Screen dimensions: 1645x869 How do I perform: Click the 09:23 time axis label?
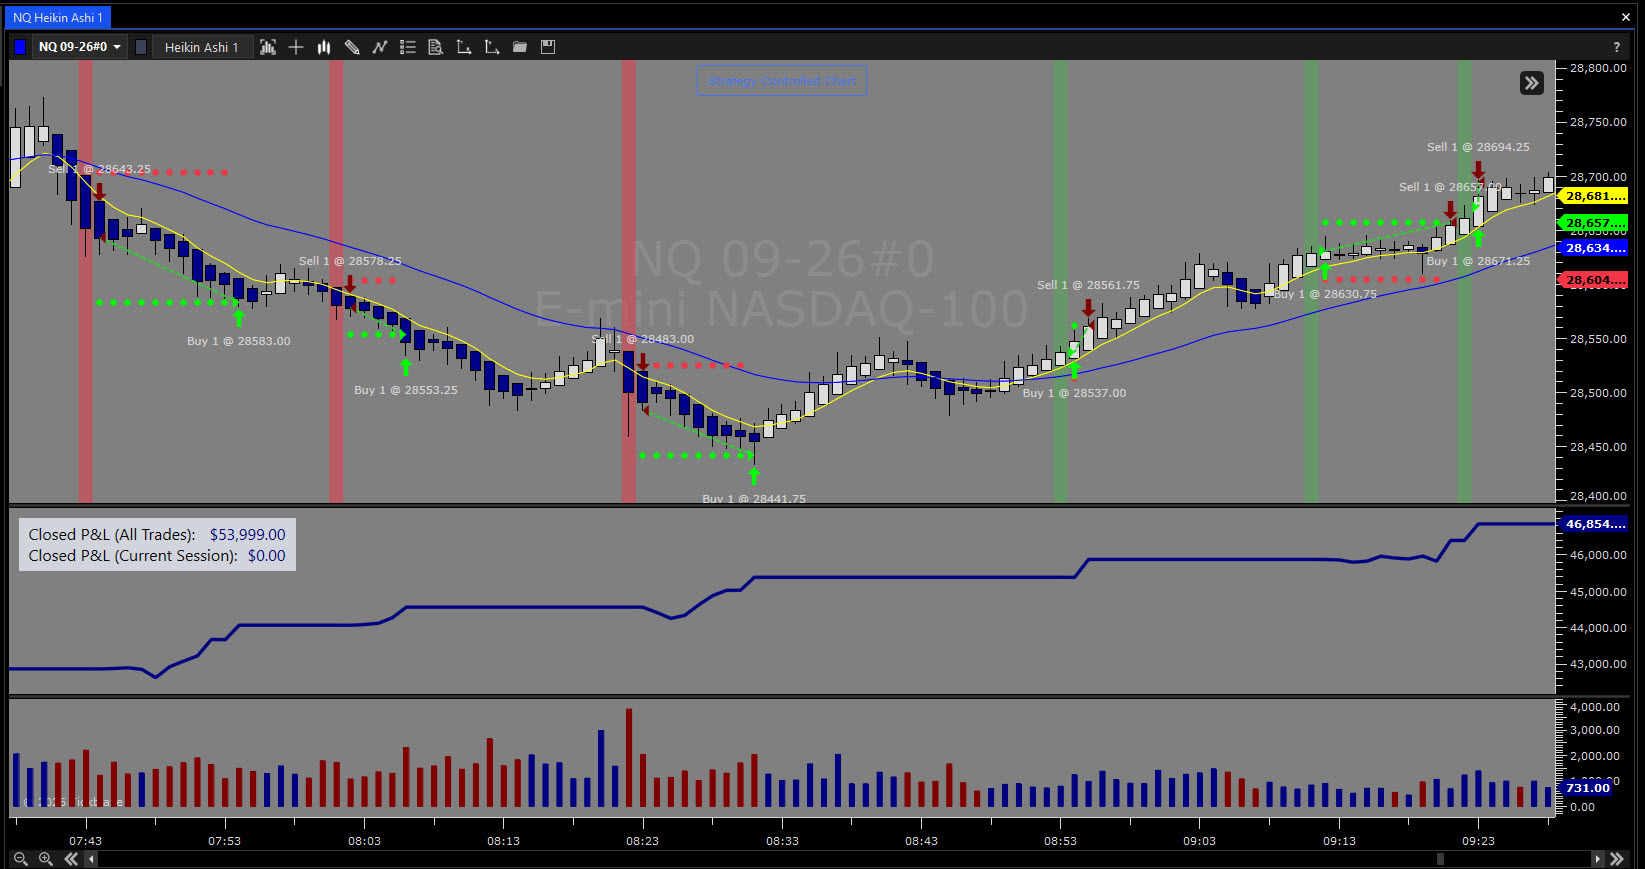coord(1478,841)
